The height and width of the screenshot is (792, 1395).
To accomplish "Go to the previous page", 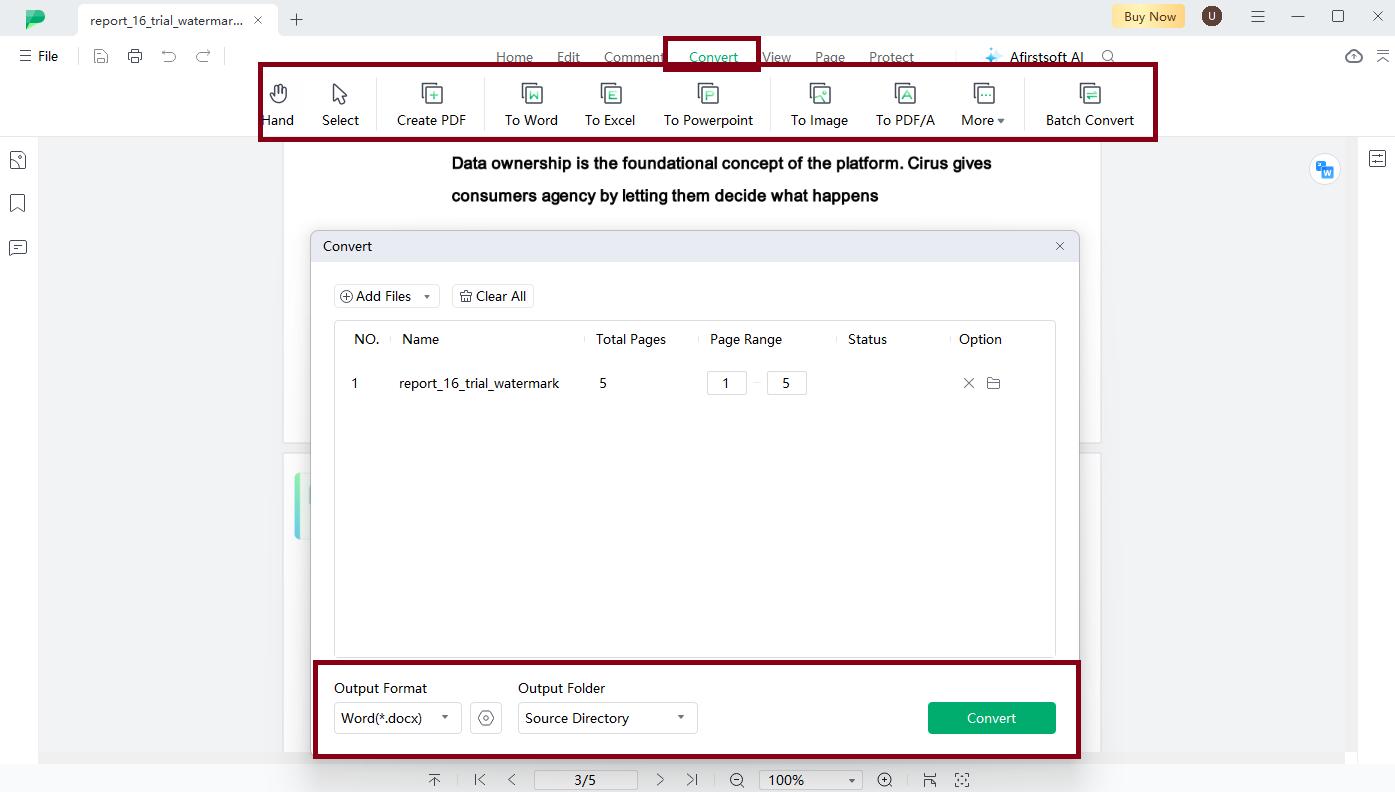I will (x=512, y=779).
